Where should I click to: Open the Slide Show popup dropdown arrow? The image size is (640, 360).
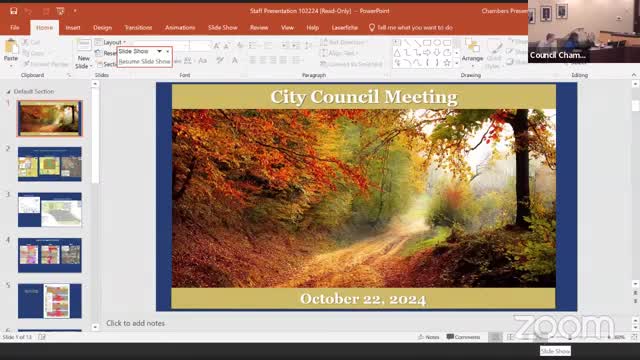(160, 51)
